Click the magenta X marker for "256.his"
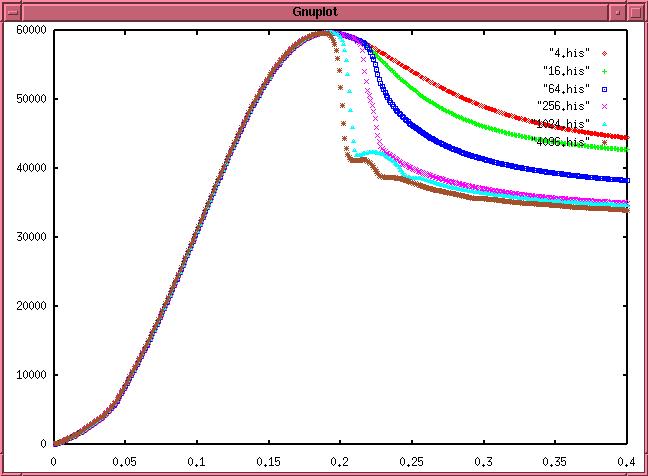The image size is (648, 476). pos(605,106)
